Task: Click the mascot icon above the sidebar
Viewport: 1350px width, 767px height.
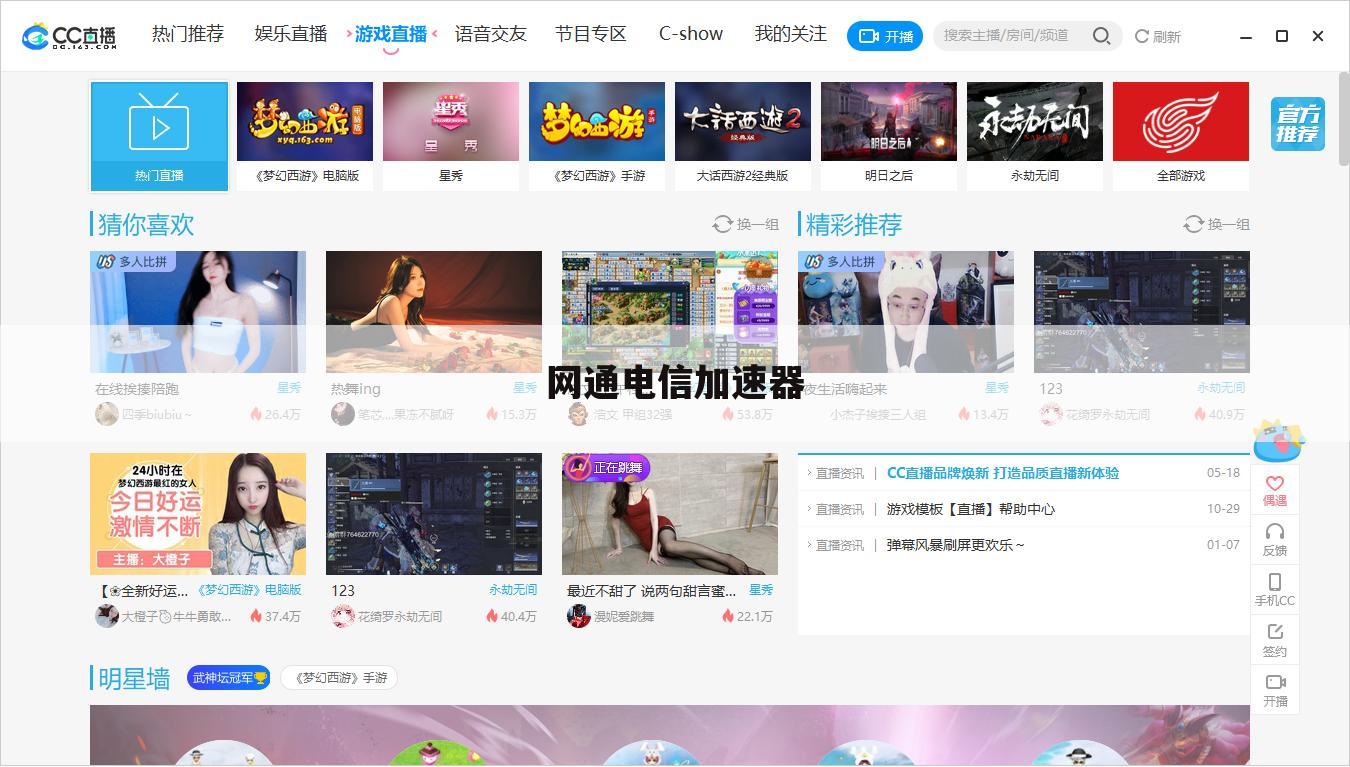Action: point(1278,440)
